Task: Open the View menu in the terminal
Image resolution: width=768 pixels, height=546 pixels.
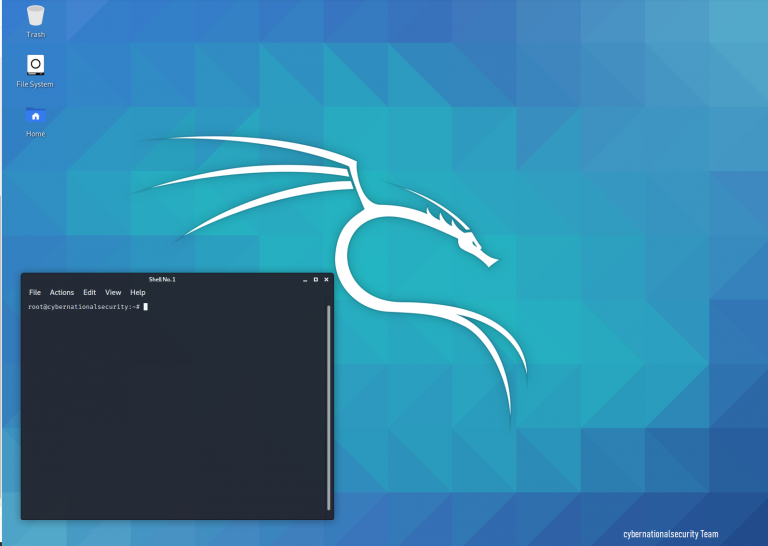Action: 113,292
